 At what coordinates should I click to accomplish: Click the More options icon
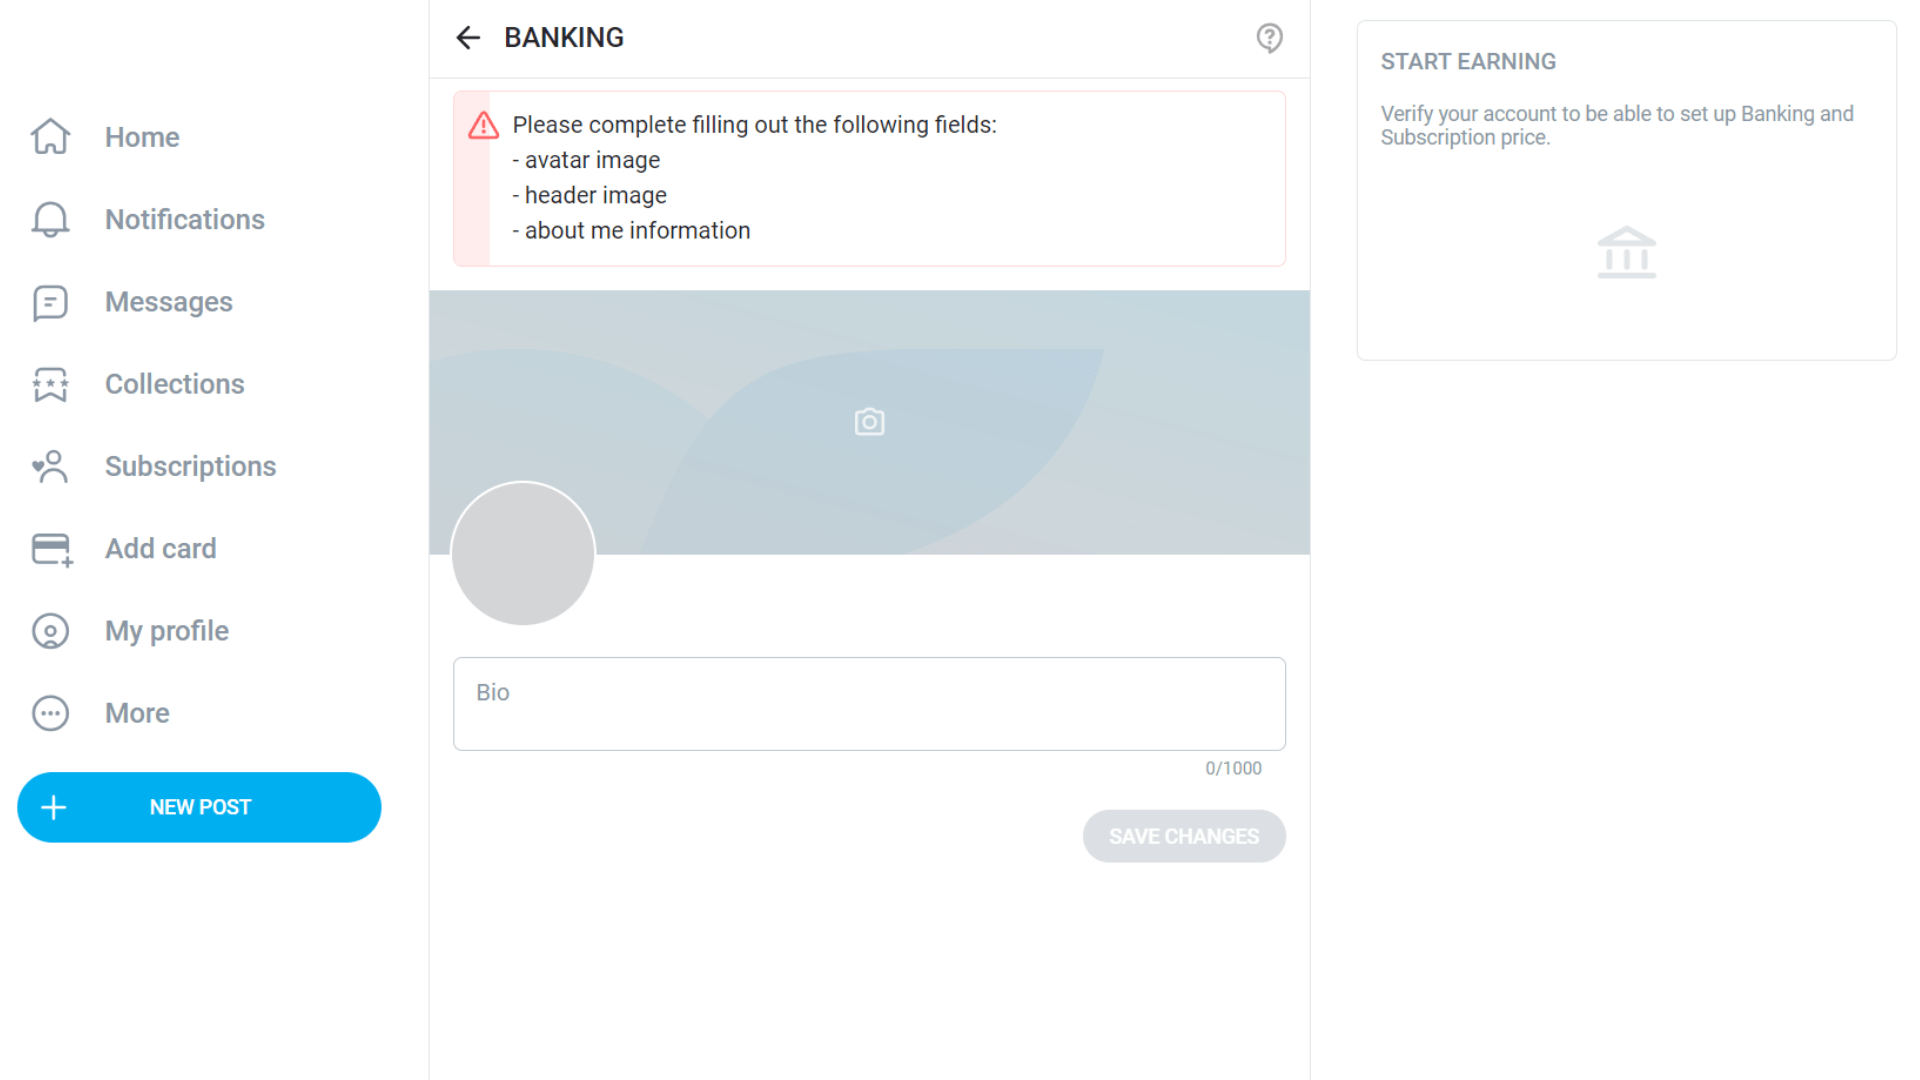49,712
